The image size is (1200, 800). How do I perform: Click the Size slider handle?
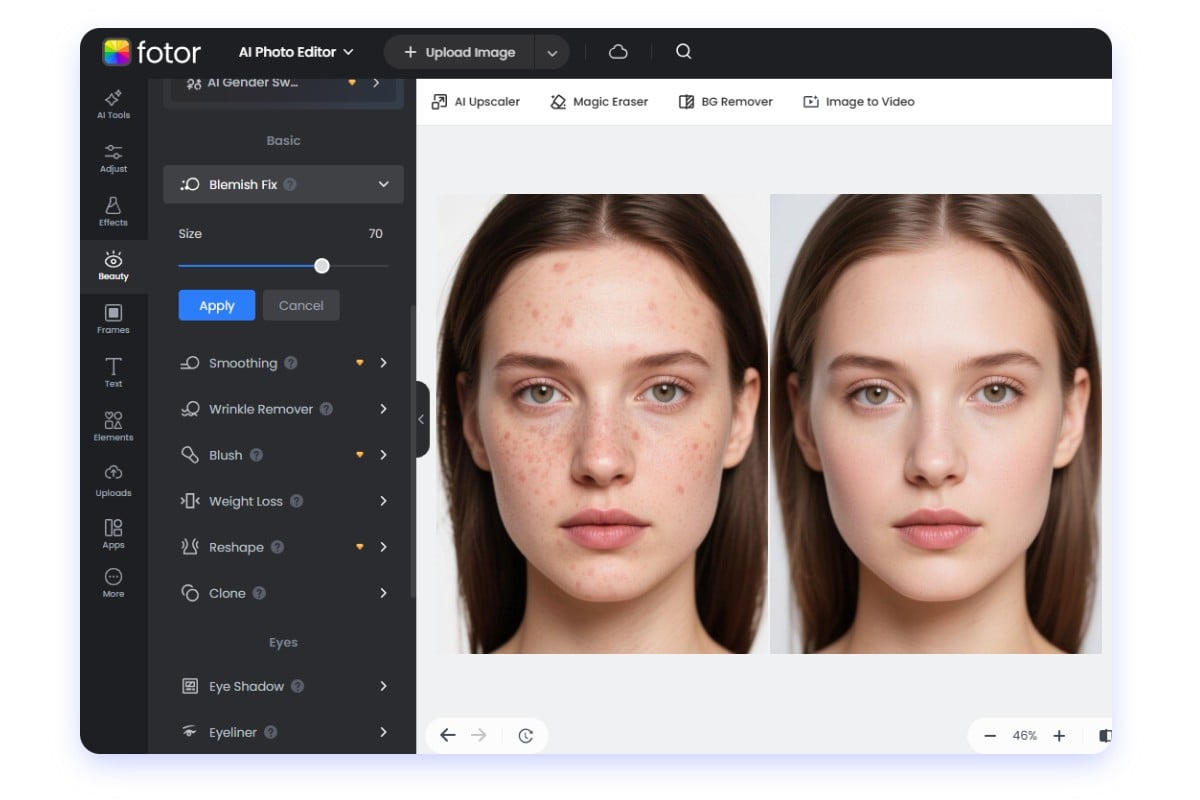pos(322,266)
